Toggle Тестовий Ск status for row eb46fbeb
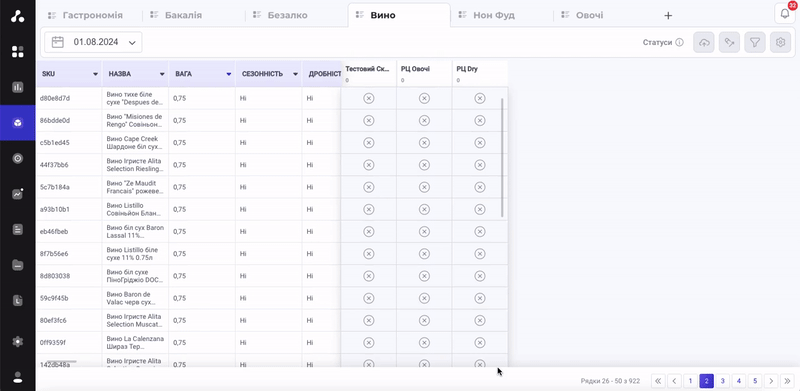Viewport: 800px width, 391px height. pyautogui.click(x=368, y=232)
